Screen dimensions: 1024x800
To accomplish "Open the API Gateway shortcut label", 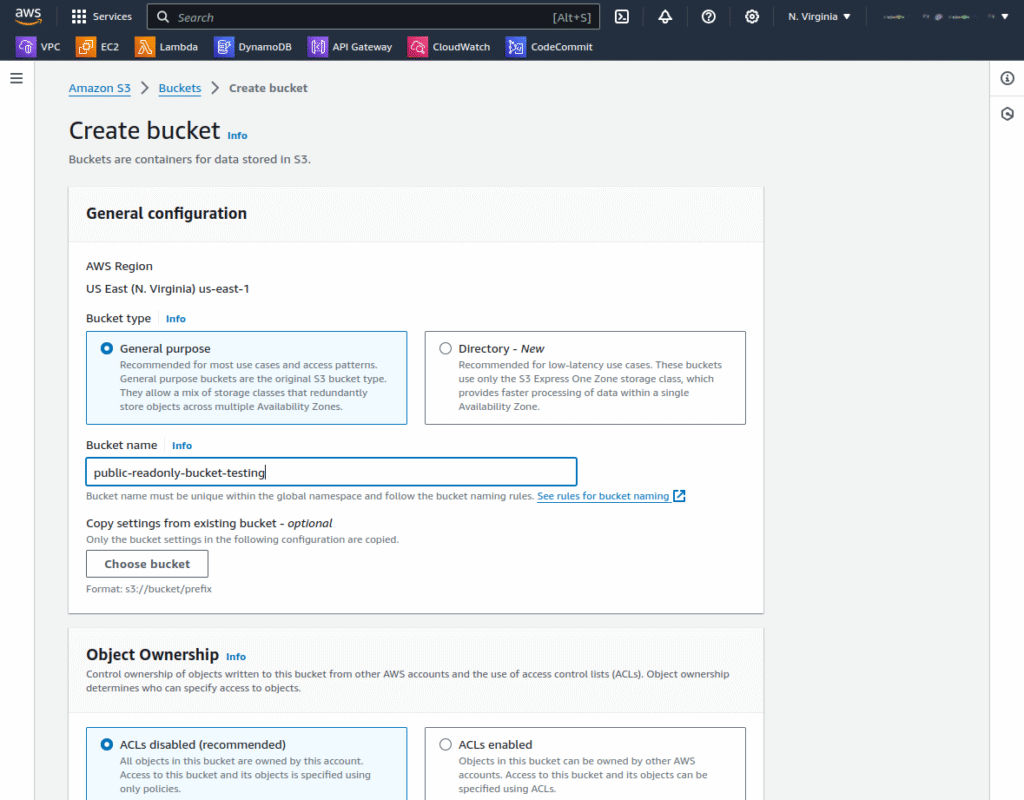I will pyautogui.click(x=362, y=47).
